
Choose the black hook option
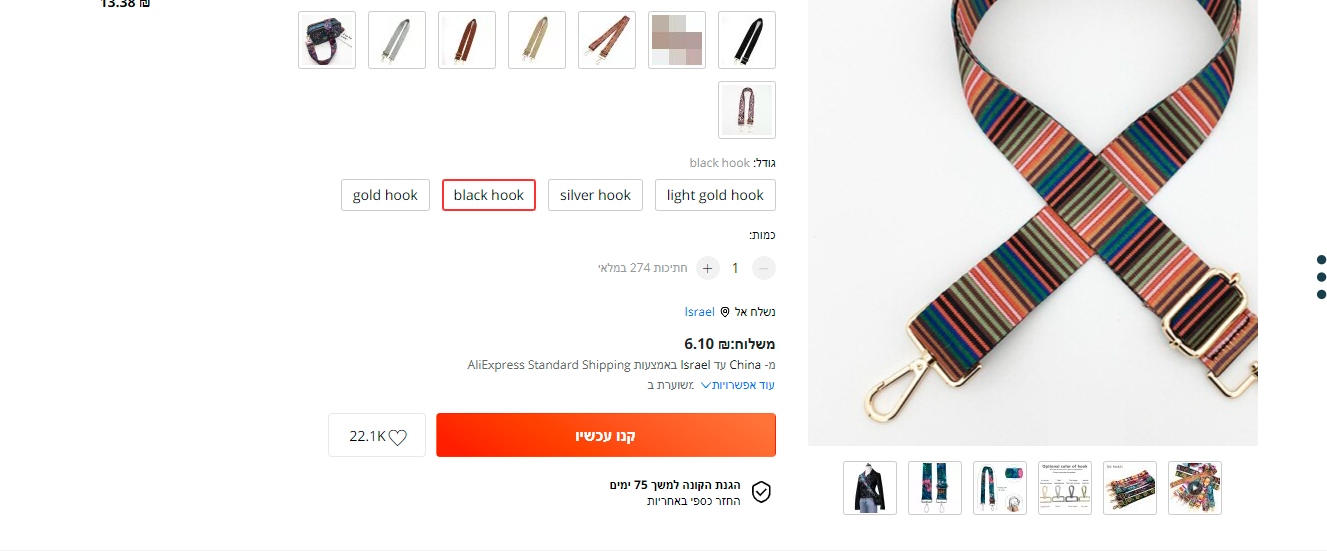point(489,195)
